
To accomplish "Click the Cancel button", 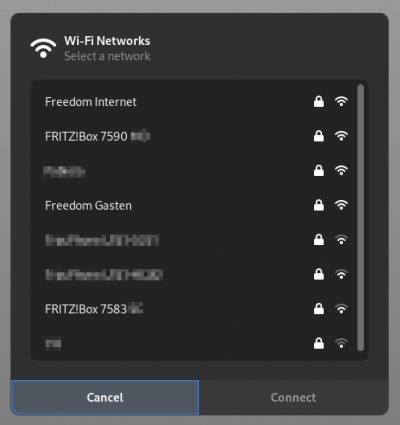I will pos(105,397).
